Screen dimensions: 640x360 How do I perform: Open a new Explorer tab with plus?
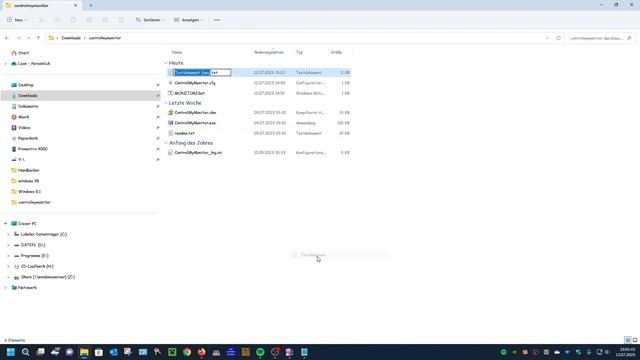click(x=91, y=5)
